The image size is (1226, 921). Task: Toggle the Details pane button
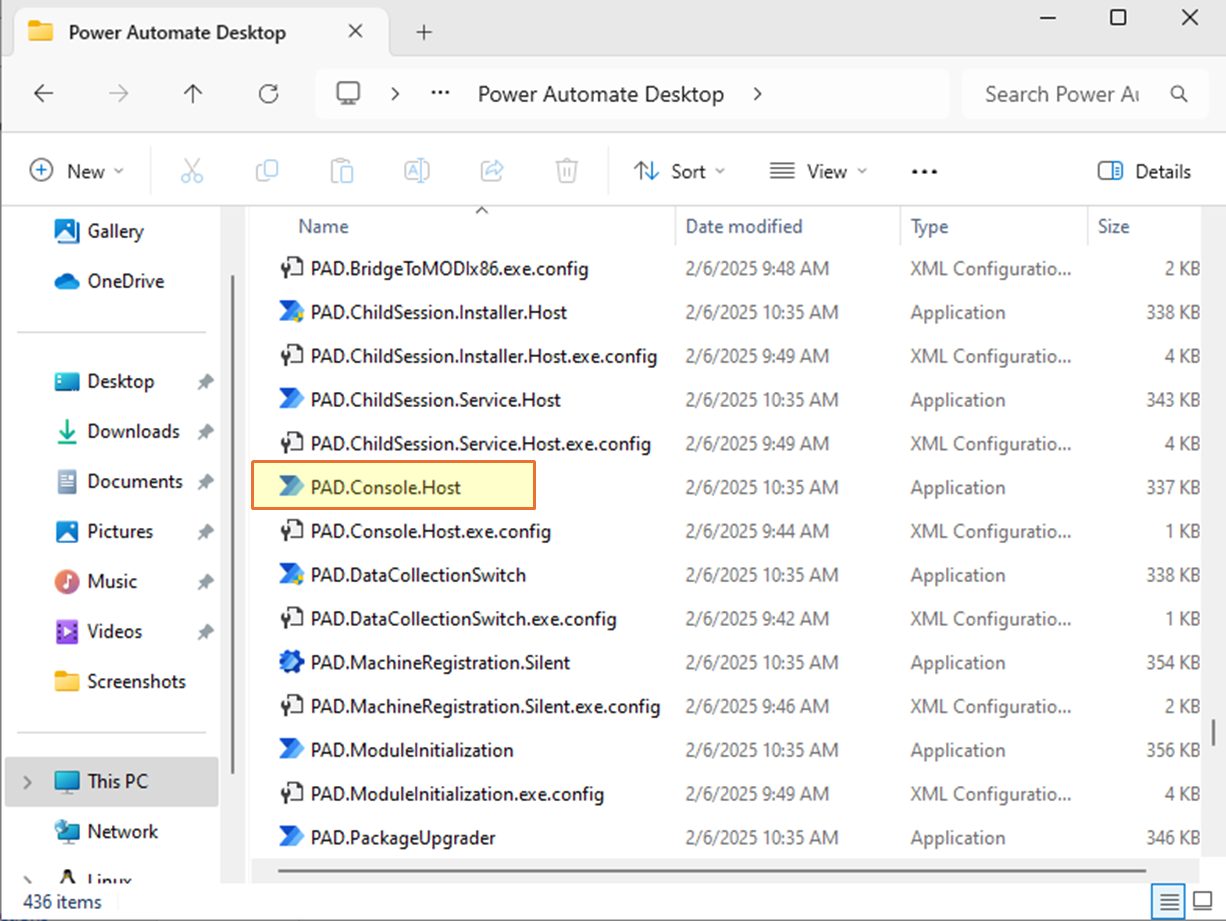tap(1144, 171)
